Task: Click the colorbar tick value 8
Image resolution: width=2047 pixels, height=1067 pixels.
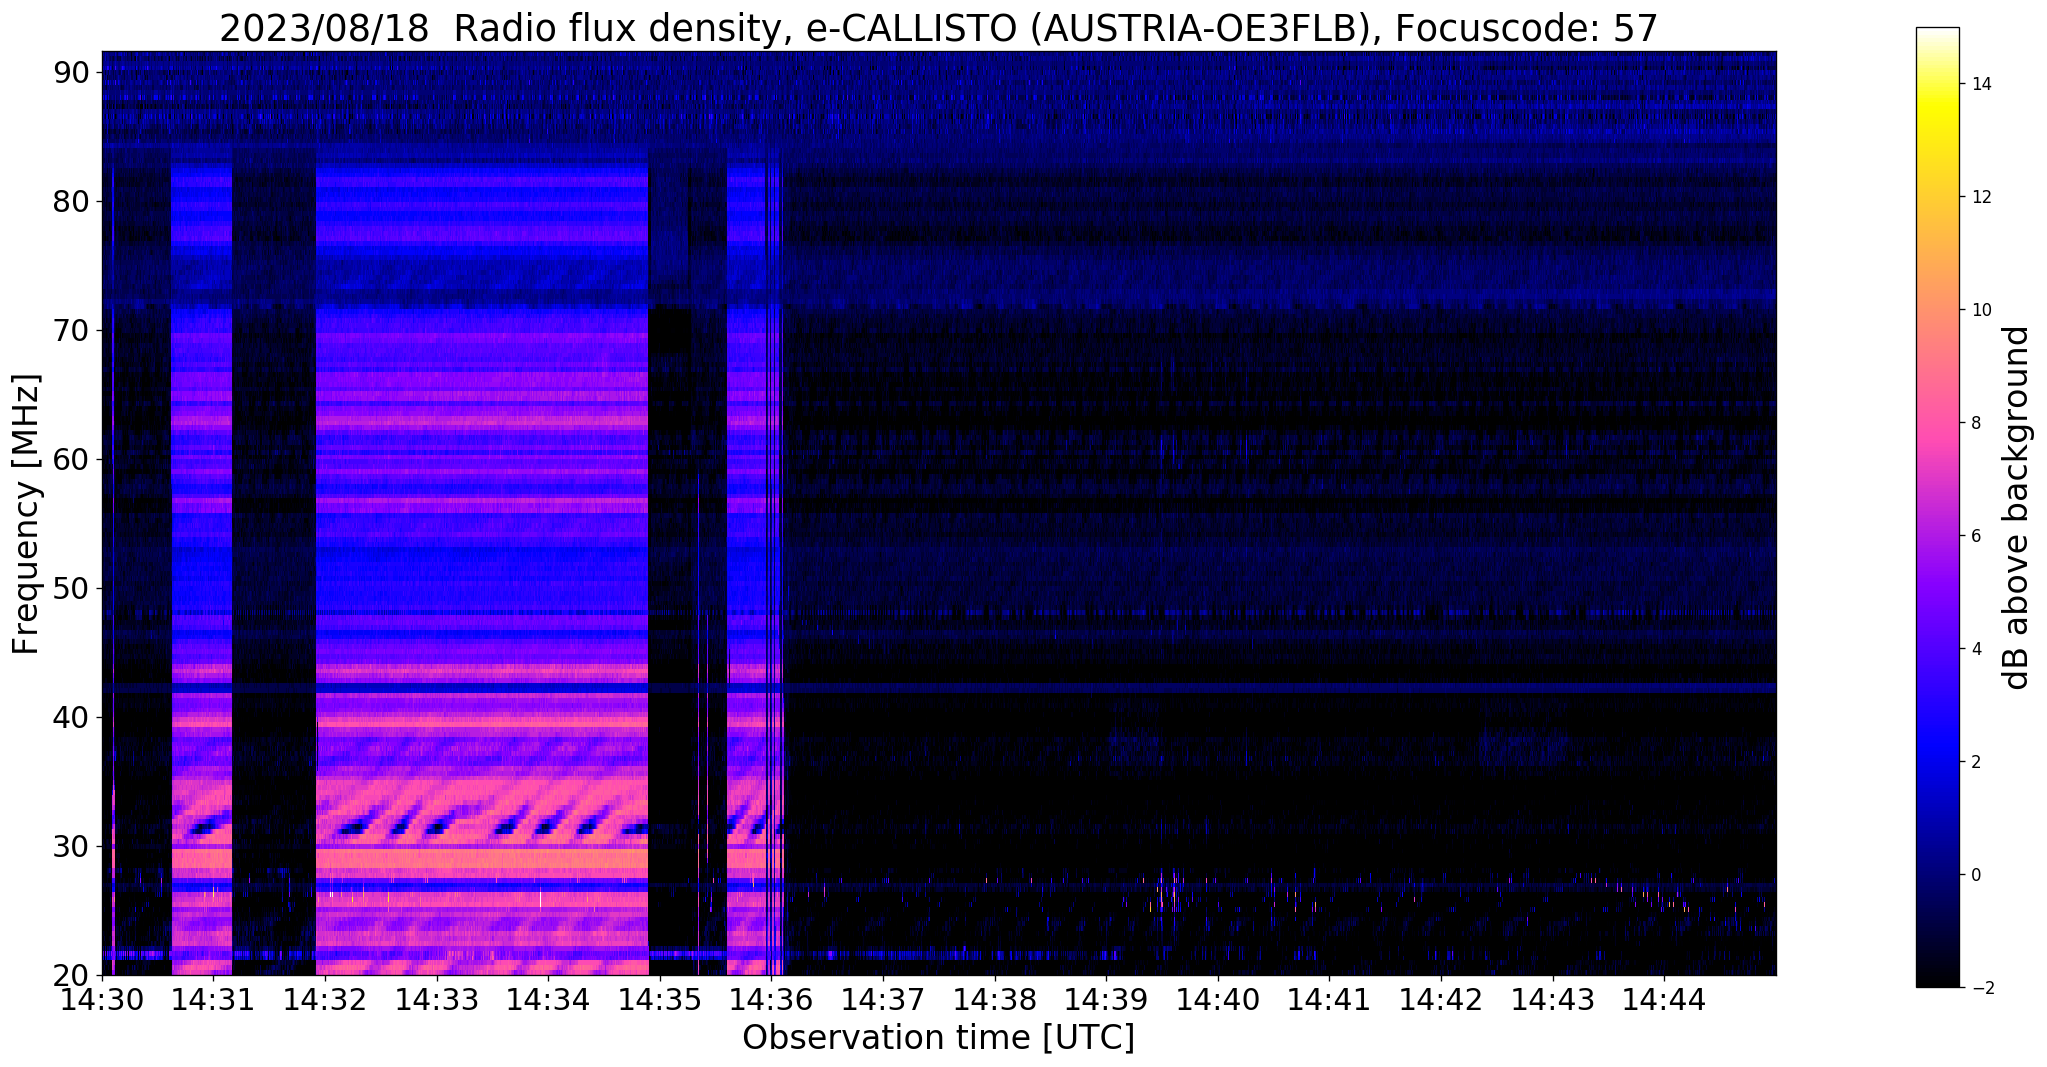Action: tap(1976, 423)
